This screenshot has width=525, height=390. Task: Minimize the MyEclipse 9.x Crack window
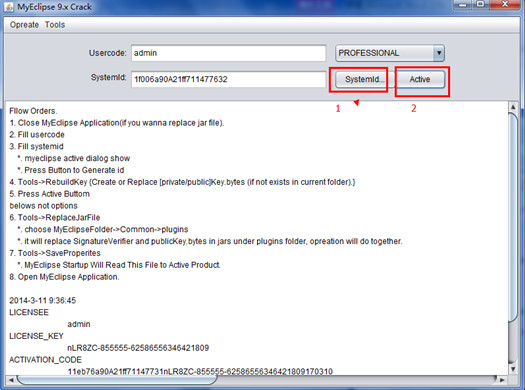tap(463, 4)
